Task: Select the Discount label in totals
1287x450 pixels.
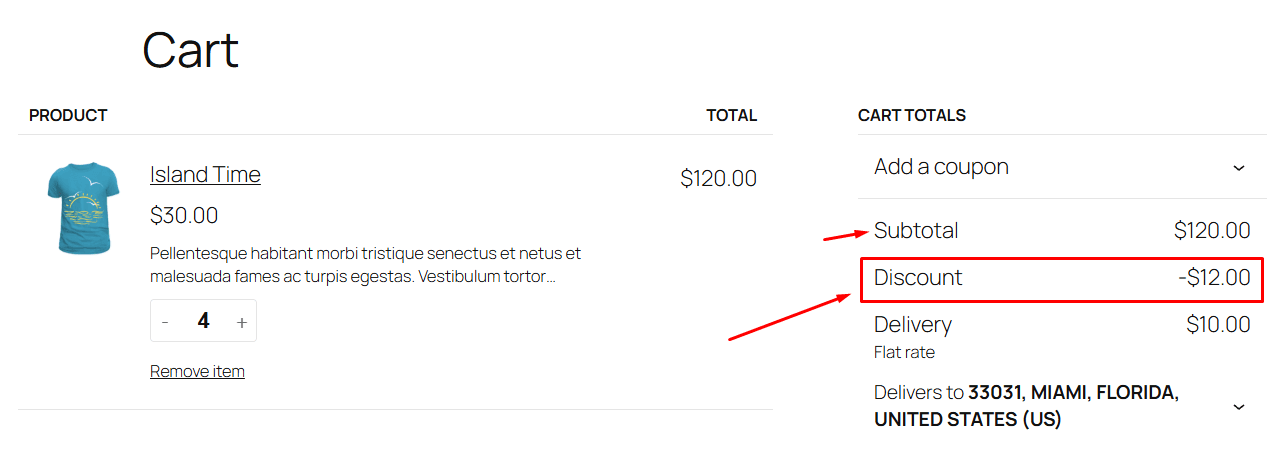Action: [918, 278]
